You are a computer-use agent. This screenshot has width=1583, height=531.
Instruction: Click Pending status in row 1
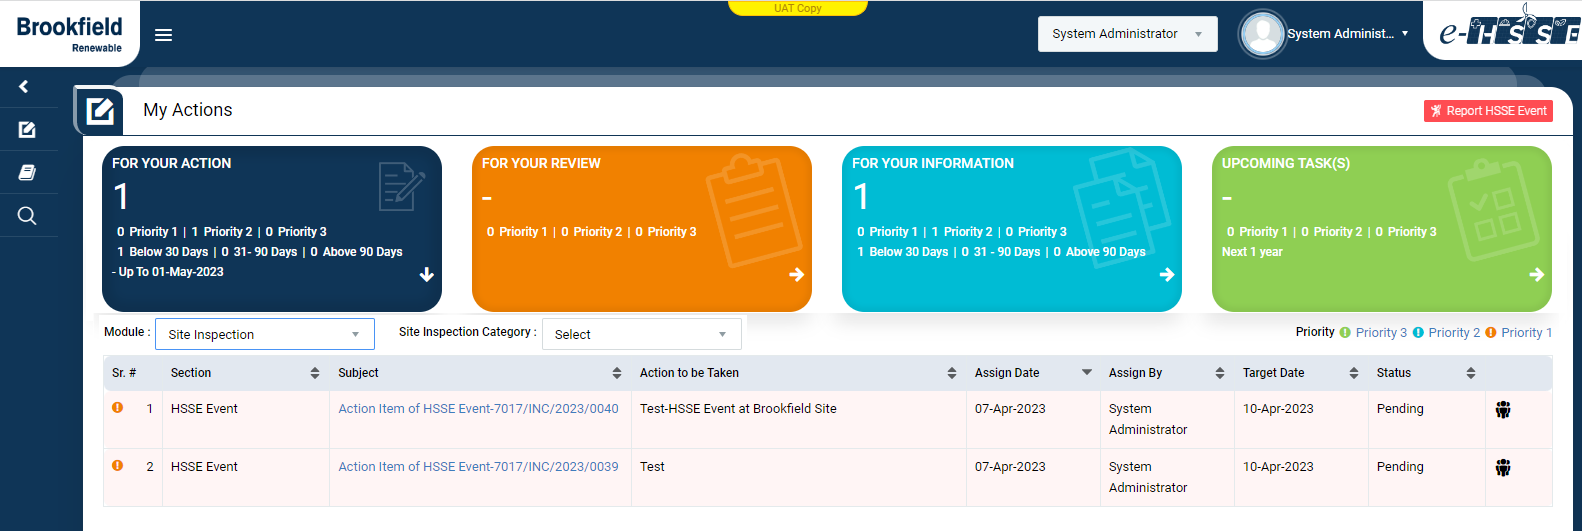(1400, 409)
